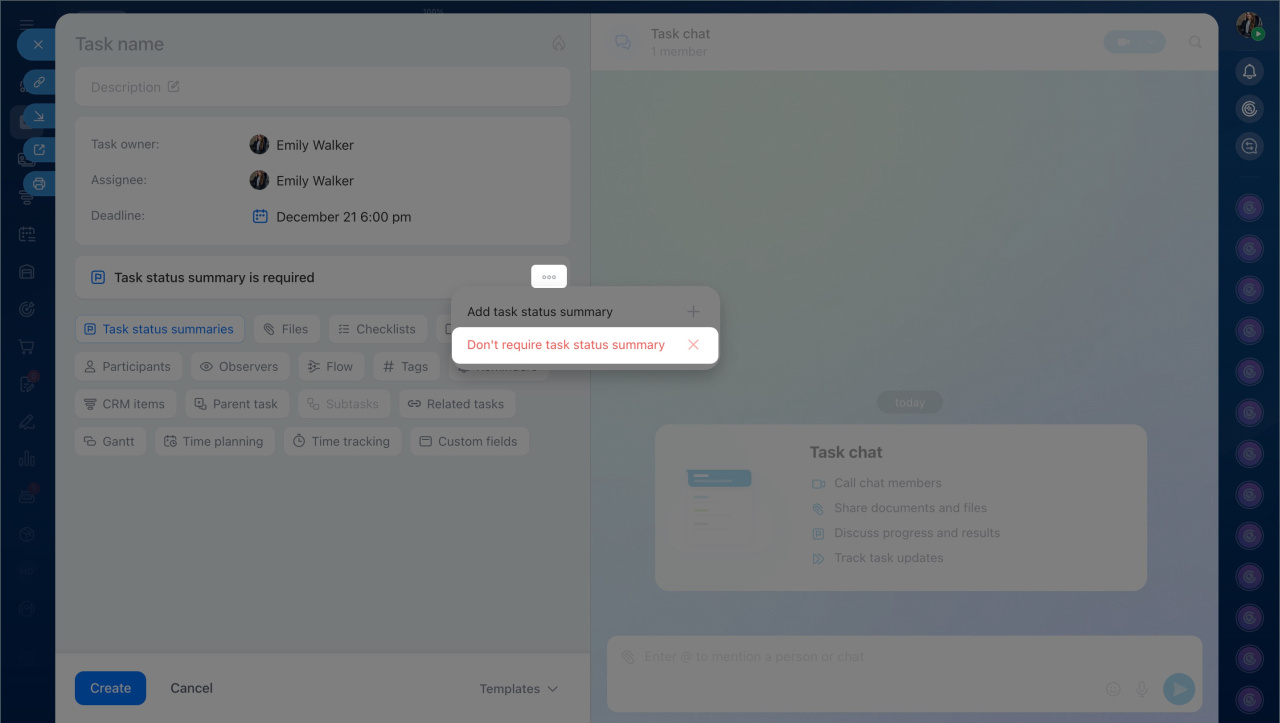Click the Cancel button
Viewport: 1280px width, 723px height.
coord(191,688)
